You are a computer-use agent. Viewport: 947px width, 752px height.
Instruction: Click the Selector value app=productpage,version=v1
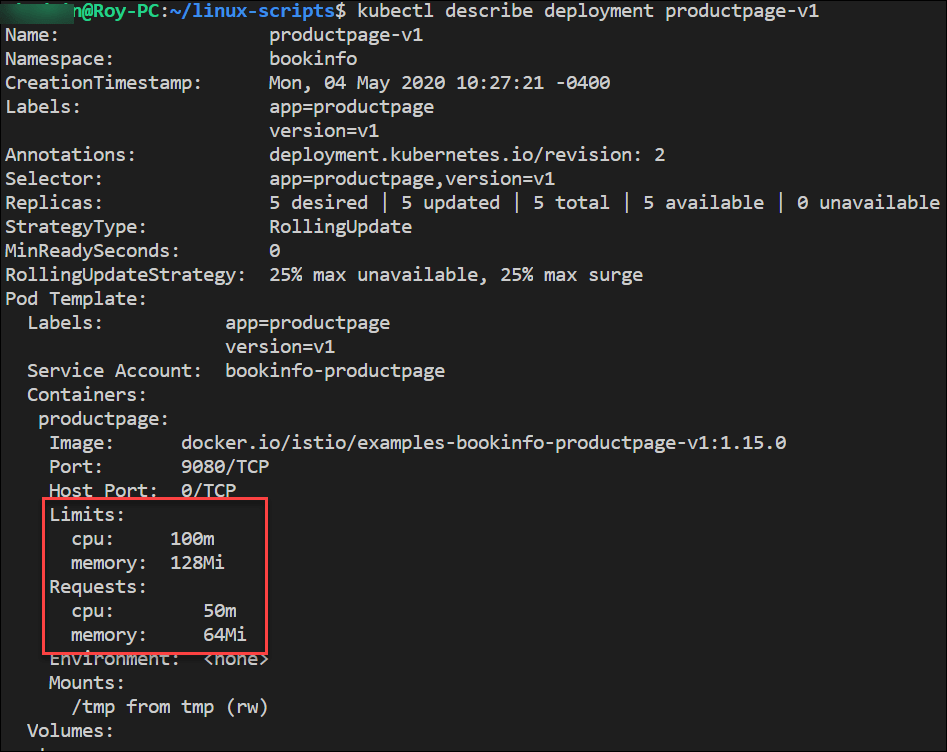coord(412,179)
